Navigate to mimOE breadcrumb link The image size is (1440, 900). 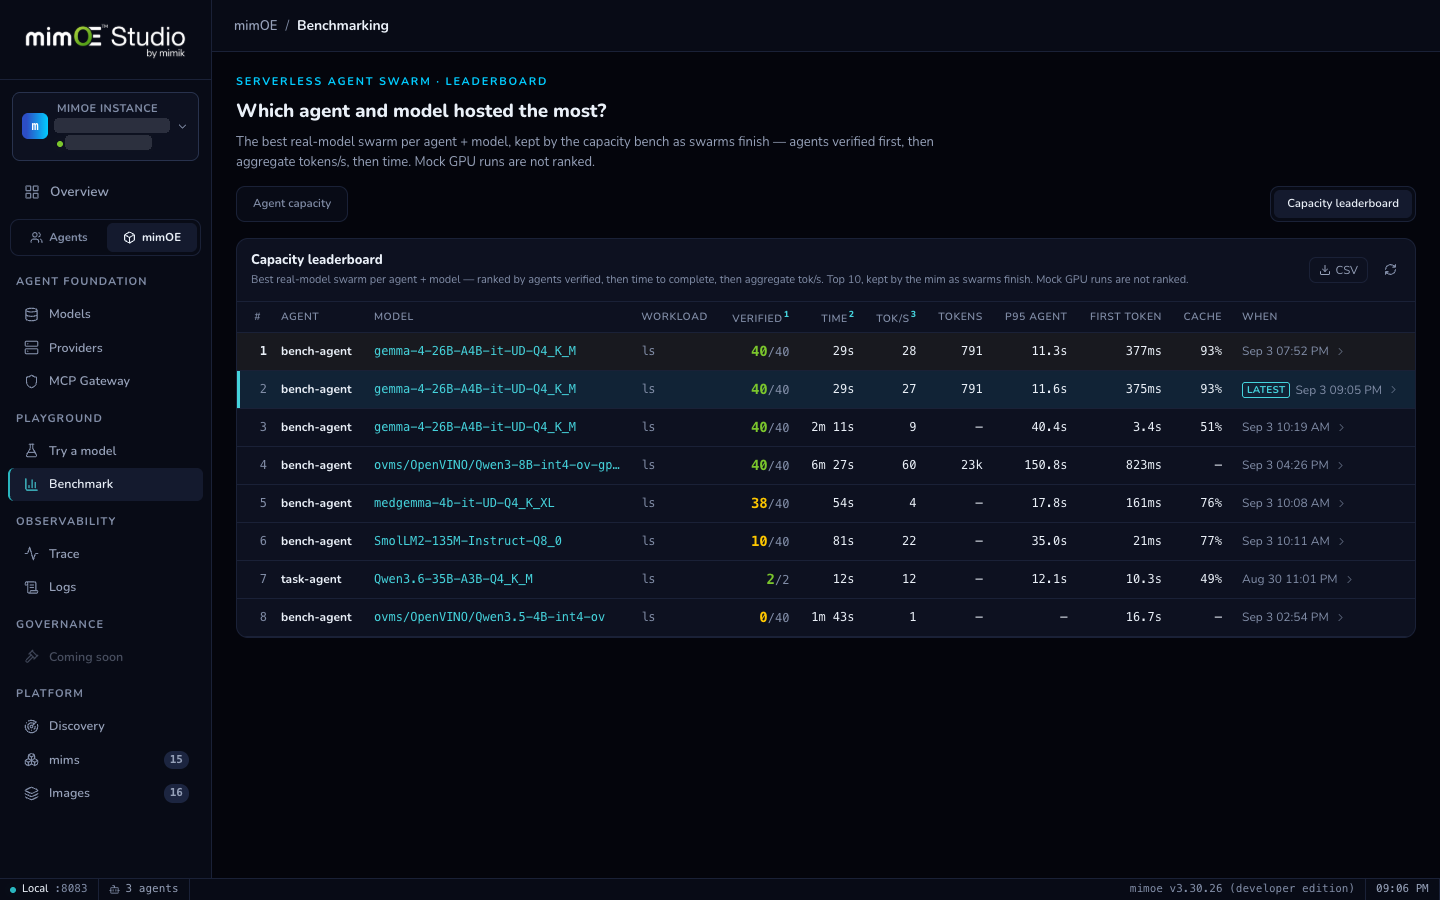coord(256,26)
